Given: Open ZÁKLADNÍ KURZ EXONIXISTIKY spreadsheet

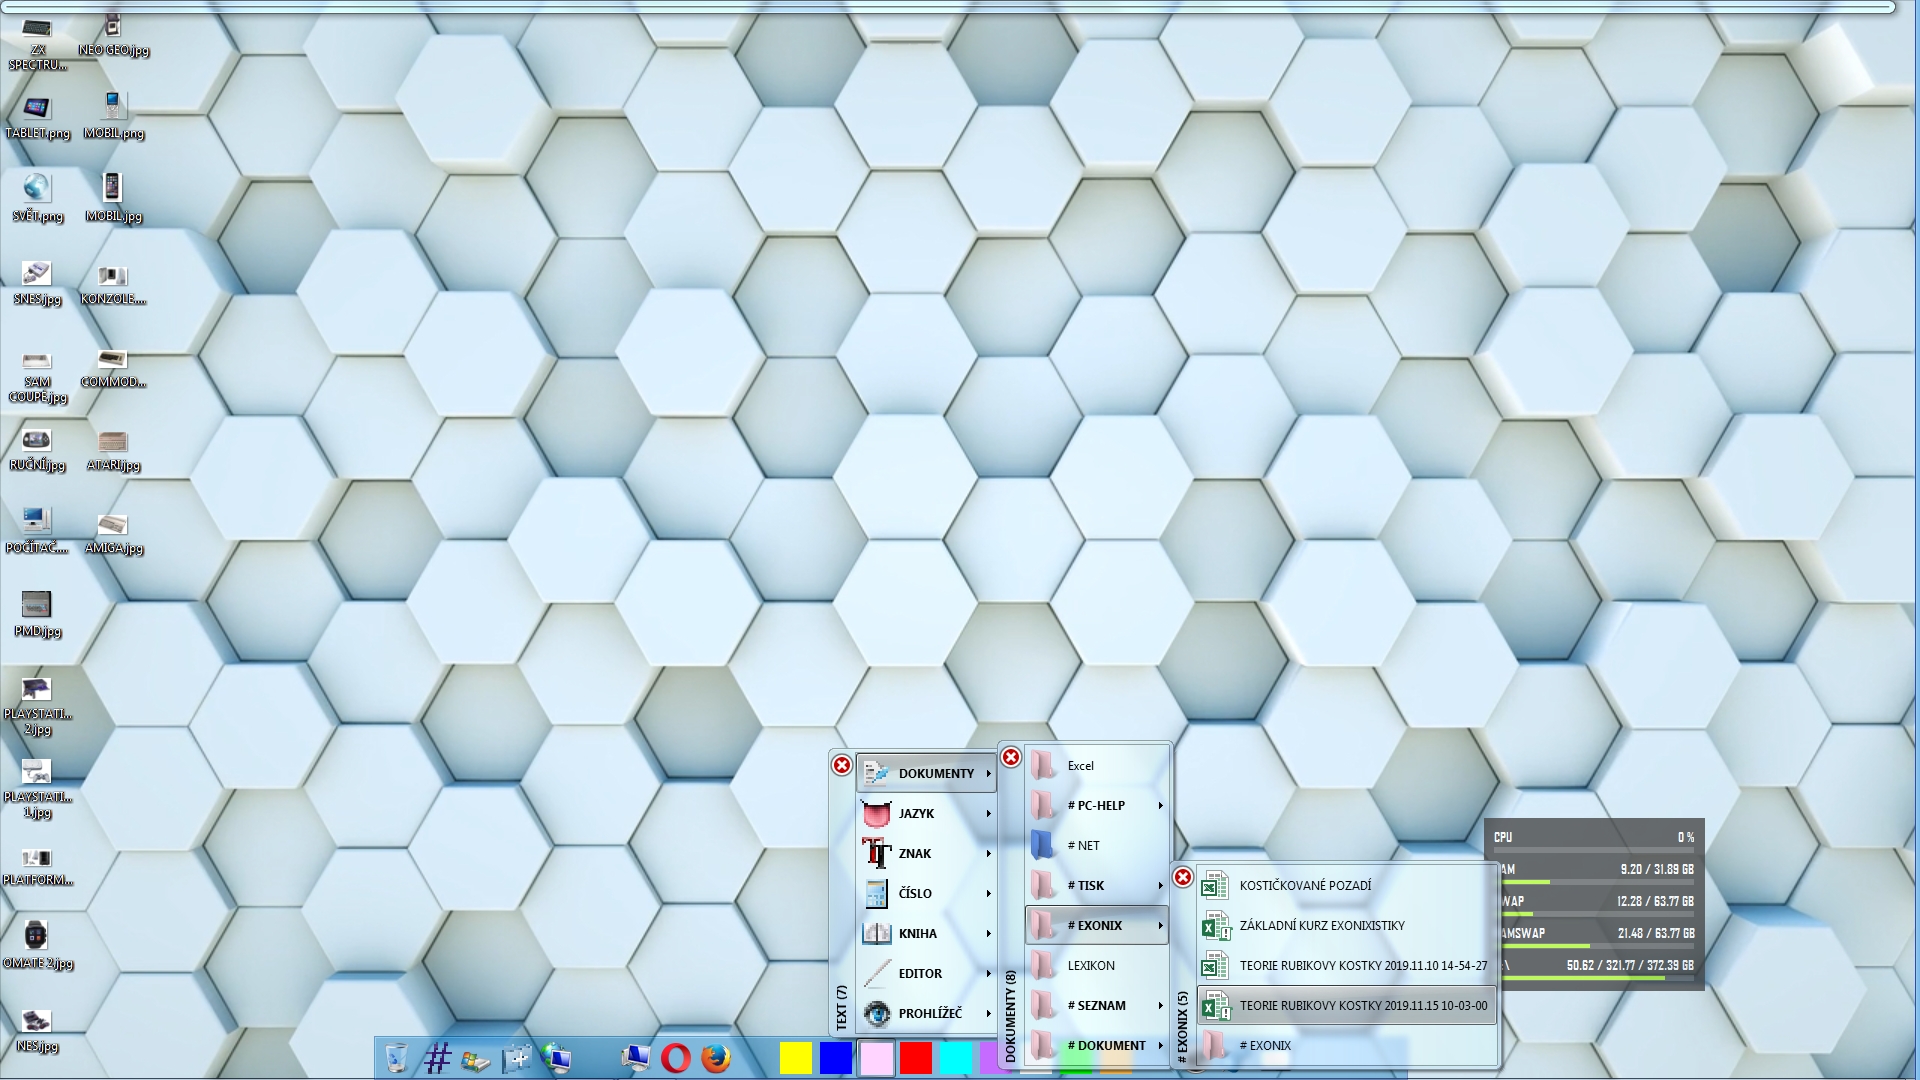Looking at the screenshot, I should click(x=1321, y=925).
